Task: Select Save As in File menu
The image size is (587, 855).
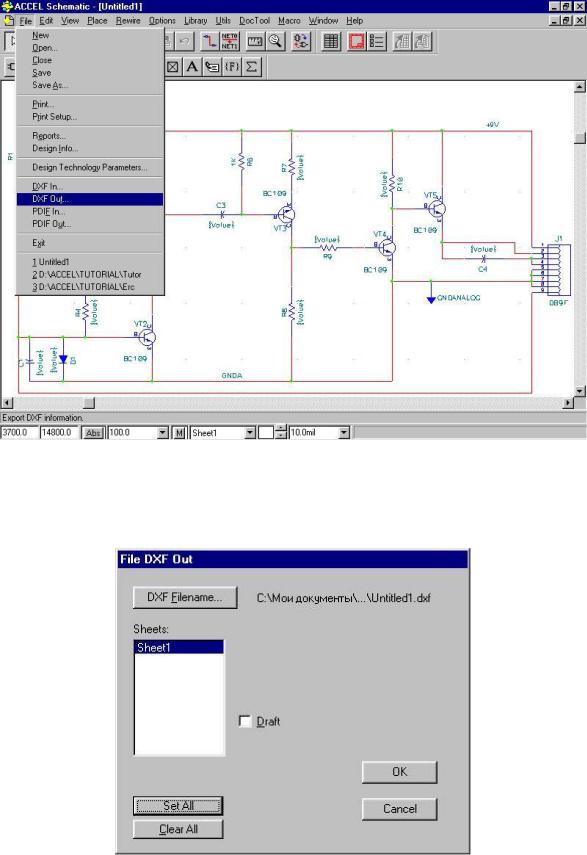Action: point(90,85)
